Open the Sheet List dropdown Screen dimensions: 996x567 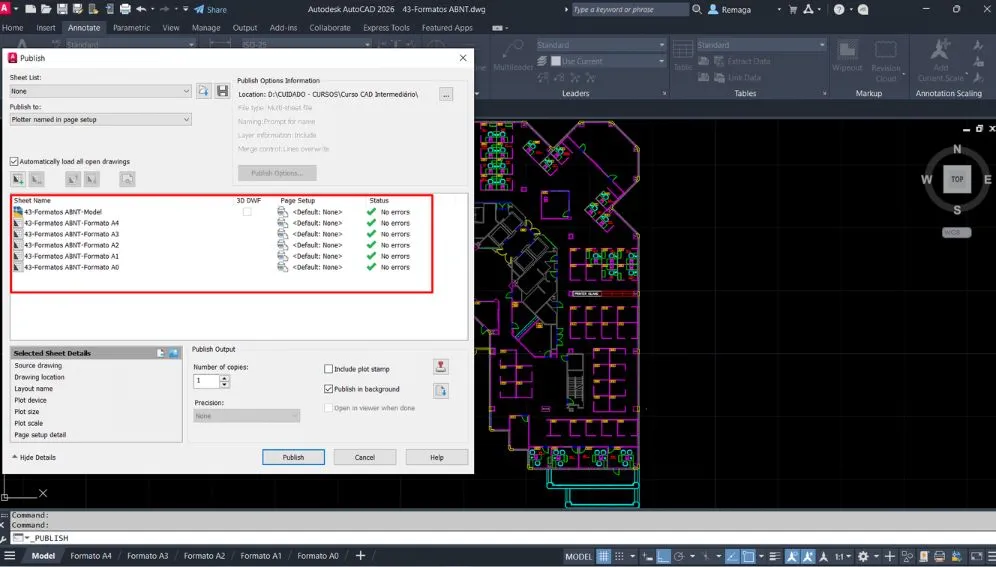[x=100, y=91]
